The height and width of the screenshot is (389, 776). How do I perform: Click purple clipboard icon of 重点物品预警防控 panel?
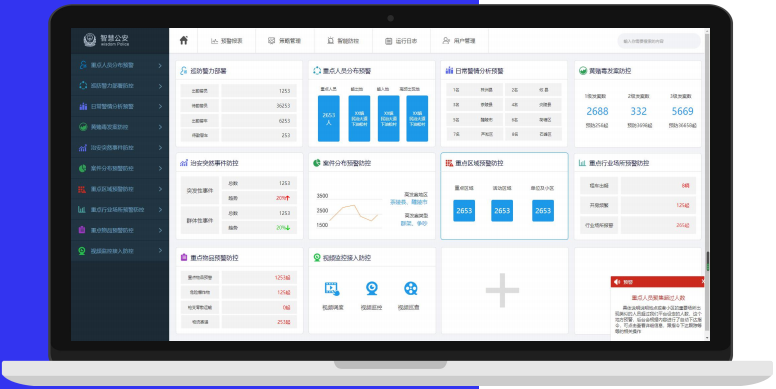tap(184, 257)
